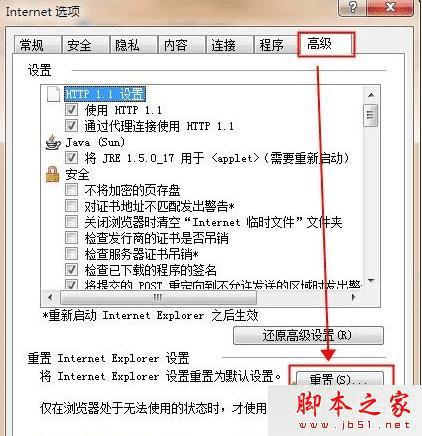This screenshot has width=422, height=436.
Task: Click the horizontal scroll right arrow
Action: (x=354, y=297)
